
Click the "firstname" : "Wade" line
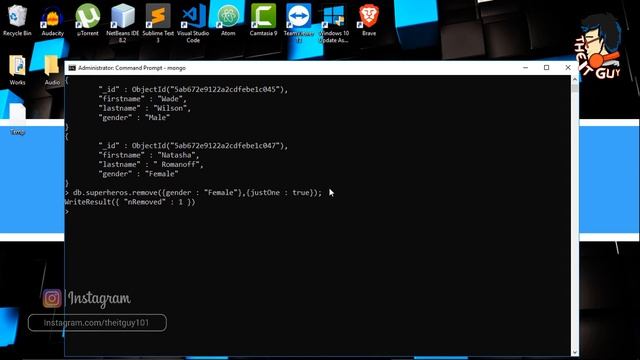[x=142, y=99]
